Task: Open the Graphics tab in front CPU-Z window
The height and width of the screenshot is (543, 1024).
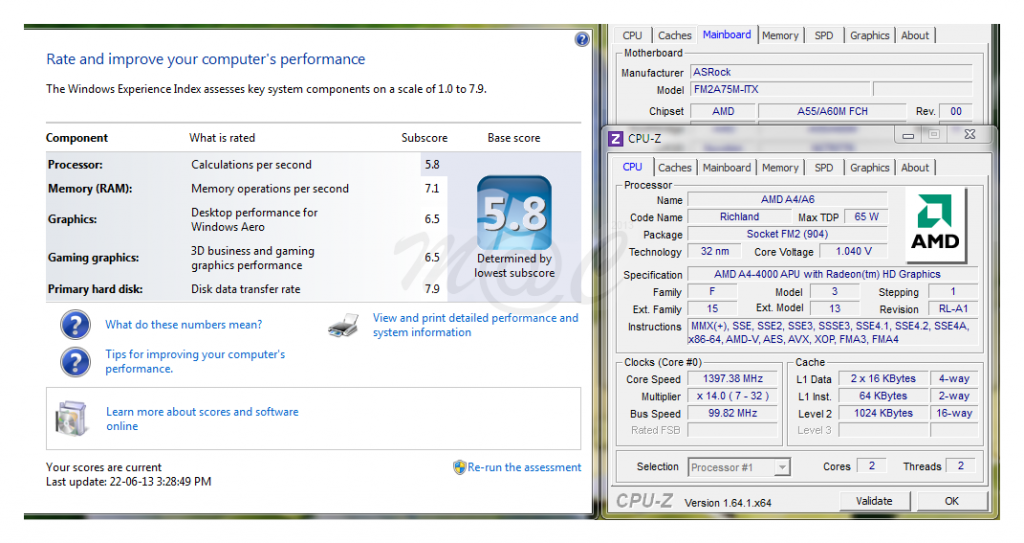Action: (x=869, y=168)
